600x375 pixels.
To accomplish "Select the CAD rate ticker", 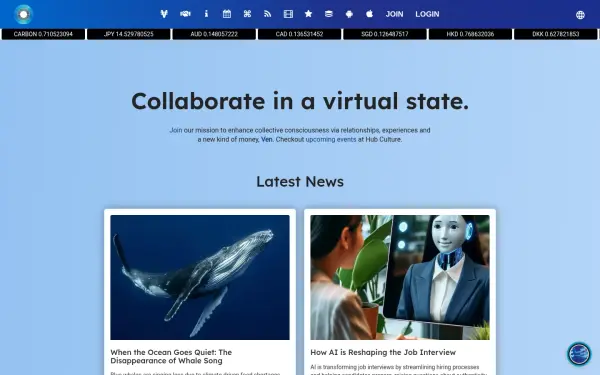I will (x=299, y=34).
